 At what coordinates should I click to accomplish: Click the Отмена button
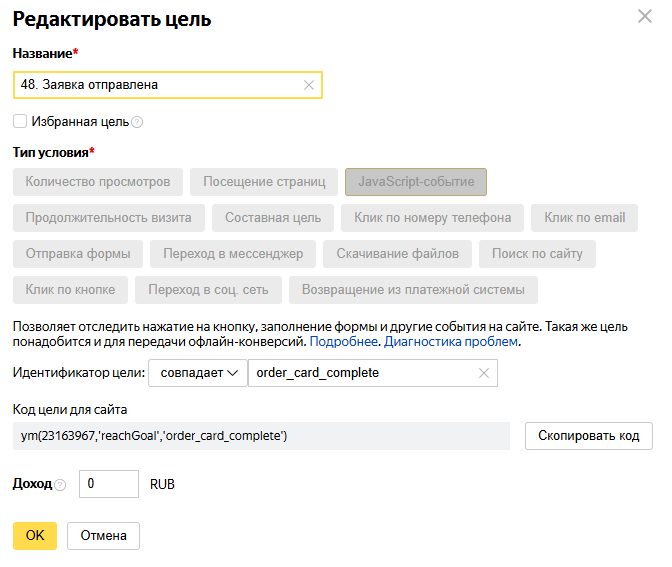103,536
